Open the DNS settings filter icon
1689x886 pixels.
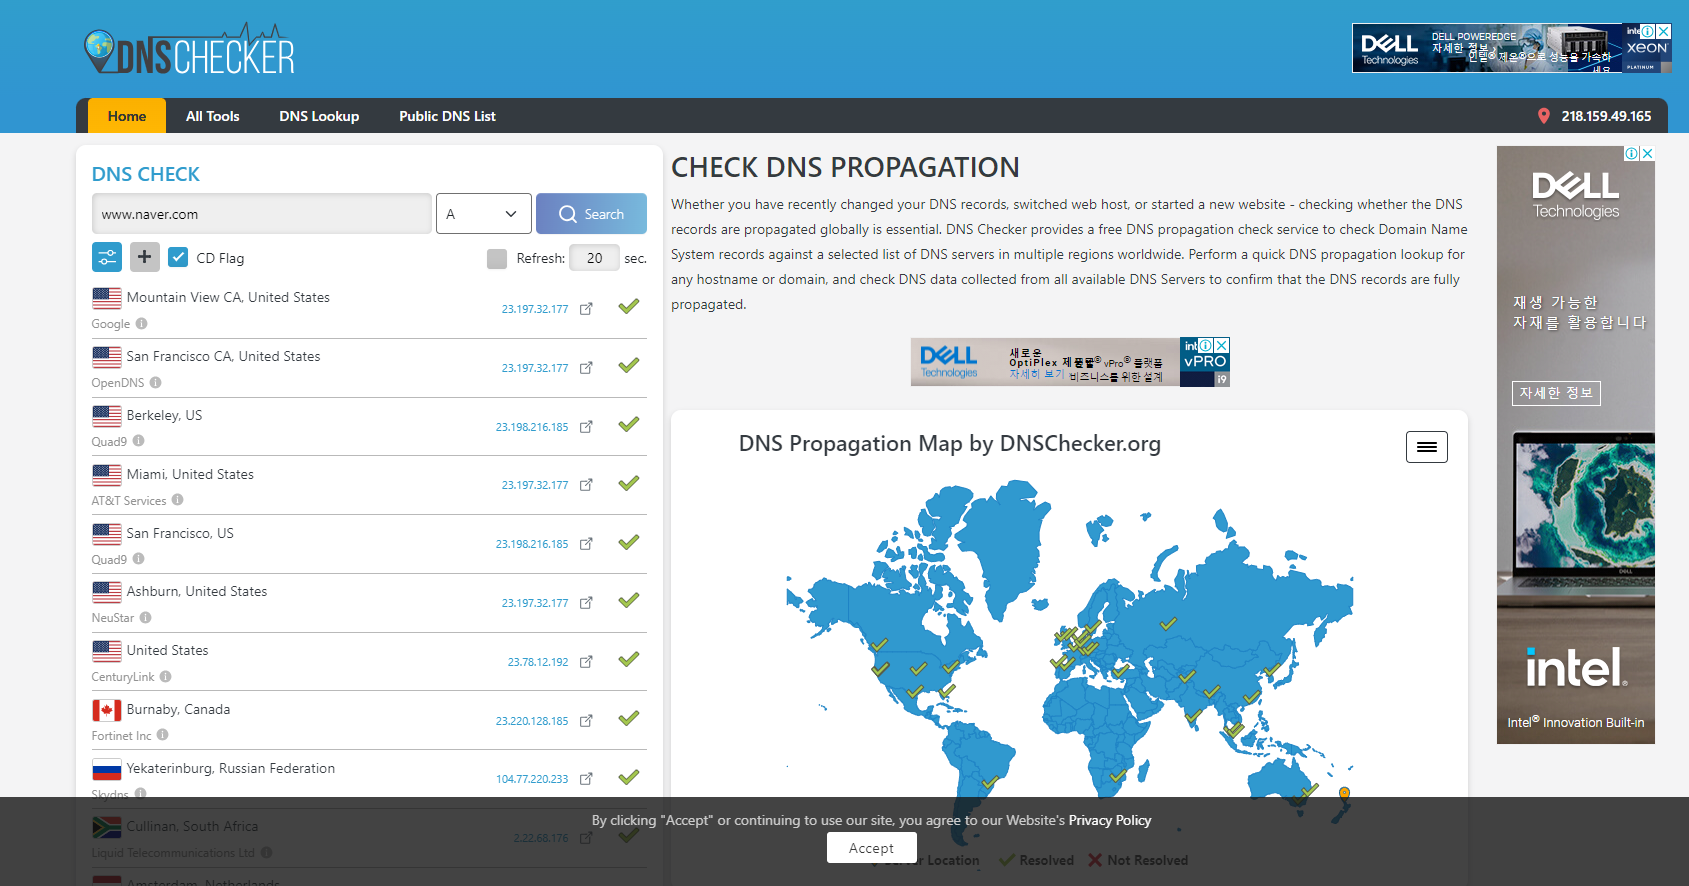point(107,257)
